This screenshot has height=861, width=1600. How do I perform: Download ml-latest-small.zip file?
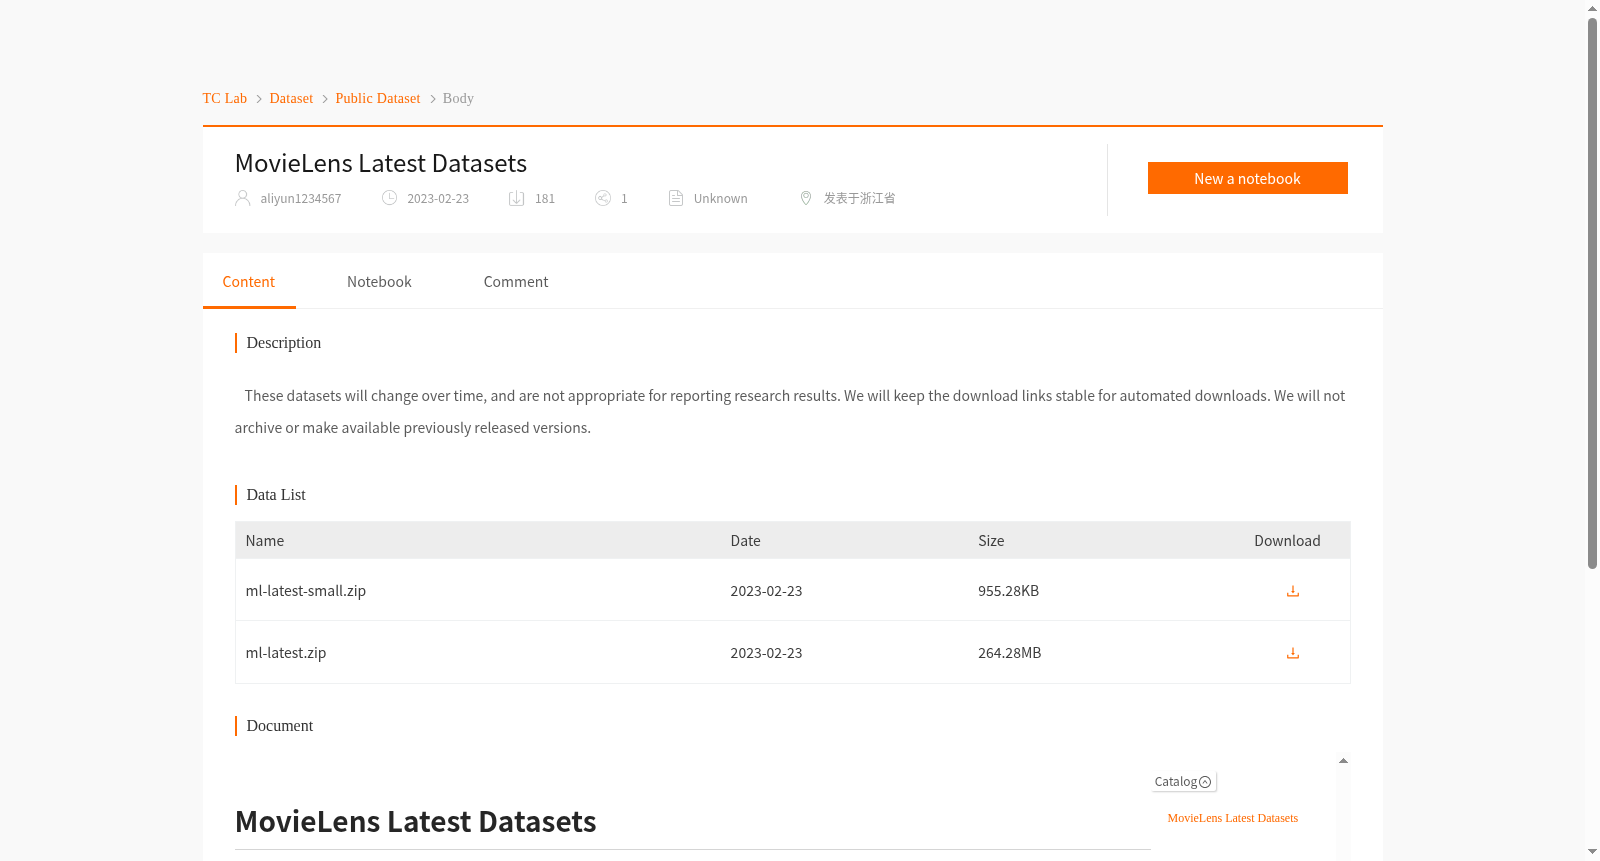click(x=1292, y=591)
